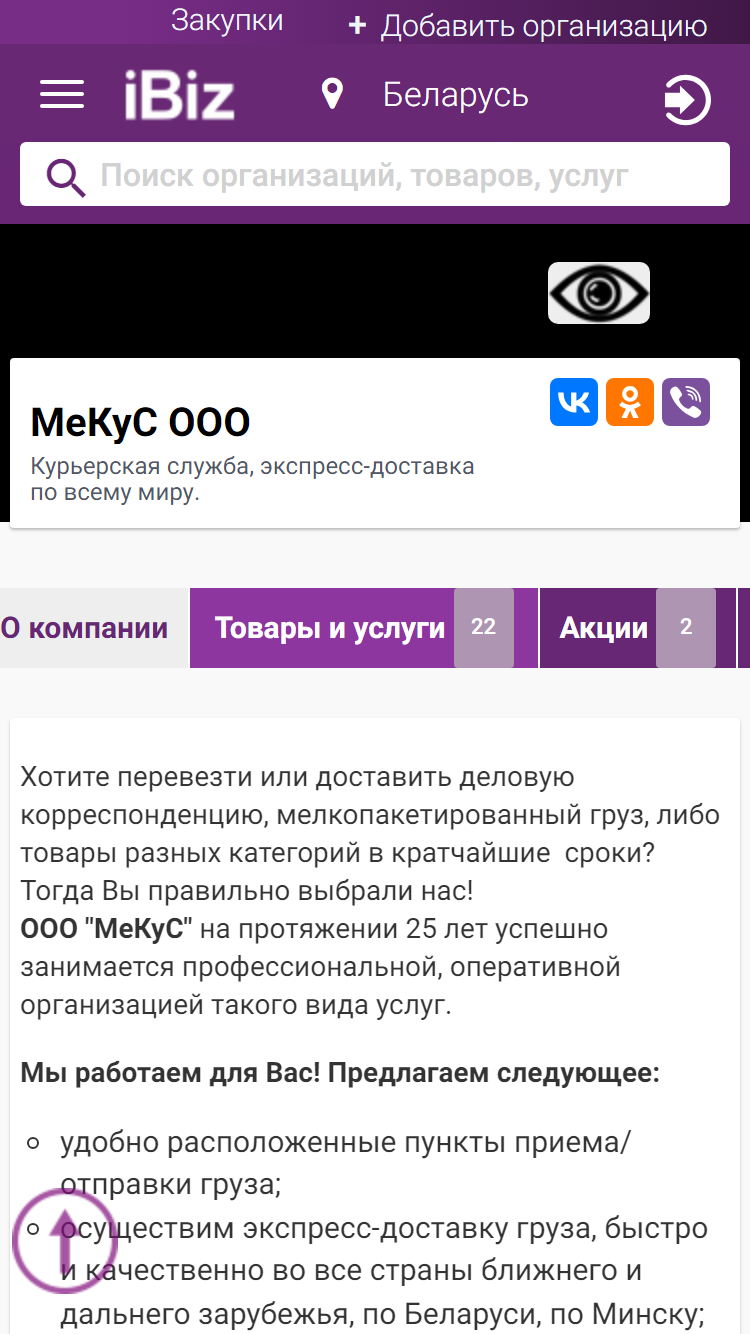750x1334 pixels.
Task: Click удобно расположенные пункты приема bullet
Action: (345, 1163)
